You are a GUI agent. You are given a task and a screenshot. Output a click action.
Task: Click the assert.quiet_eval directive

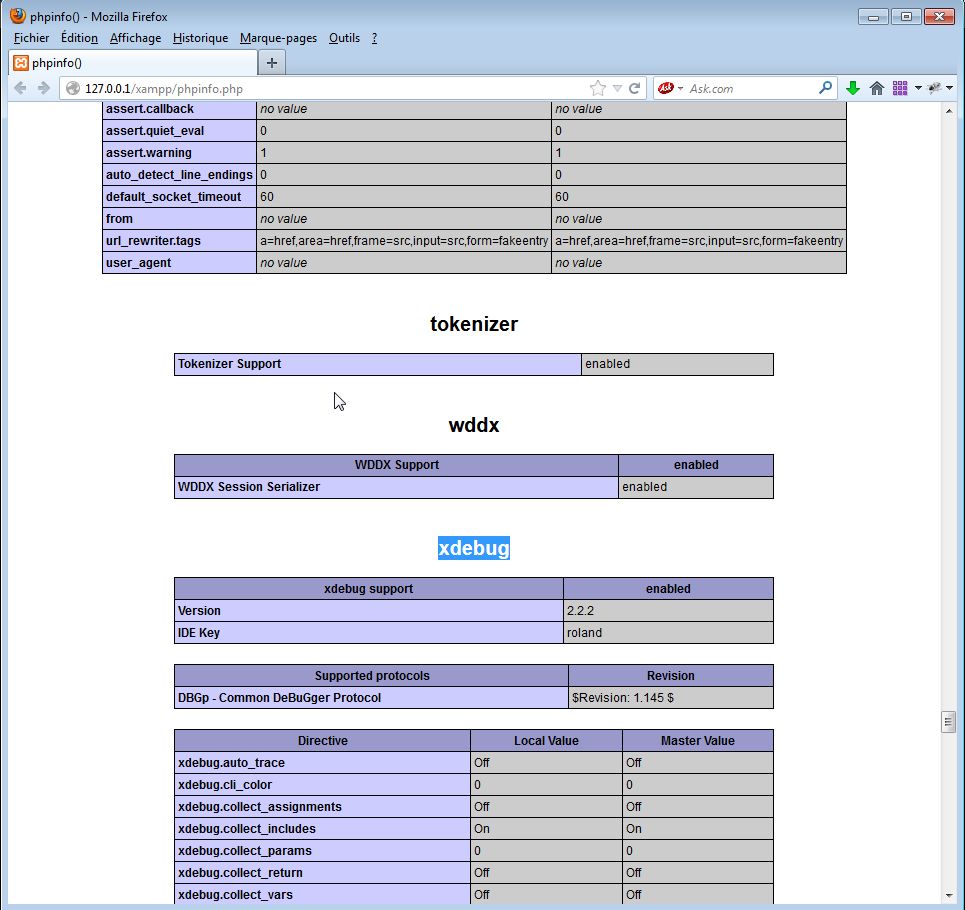(179, 130)
